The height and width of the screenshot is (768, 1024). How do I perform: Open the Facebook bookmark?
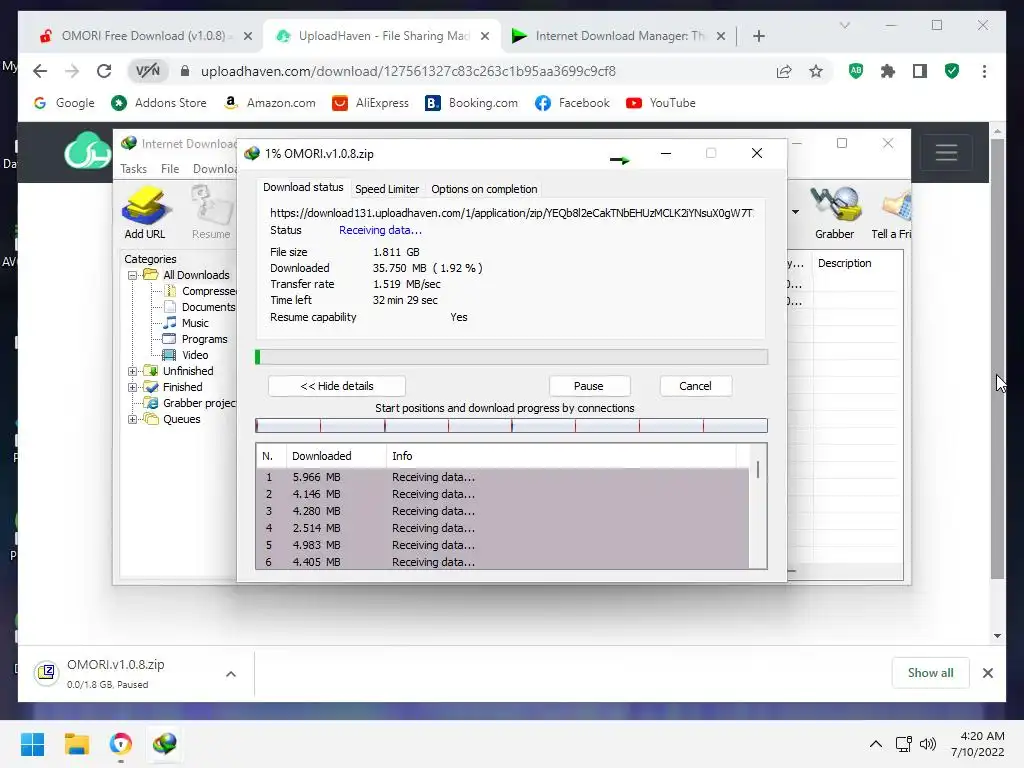point(572,103)
